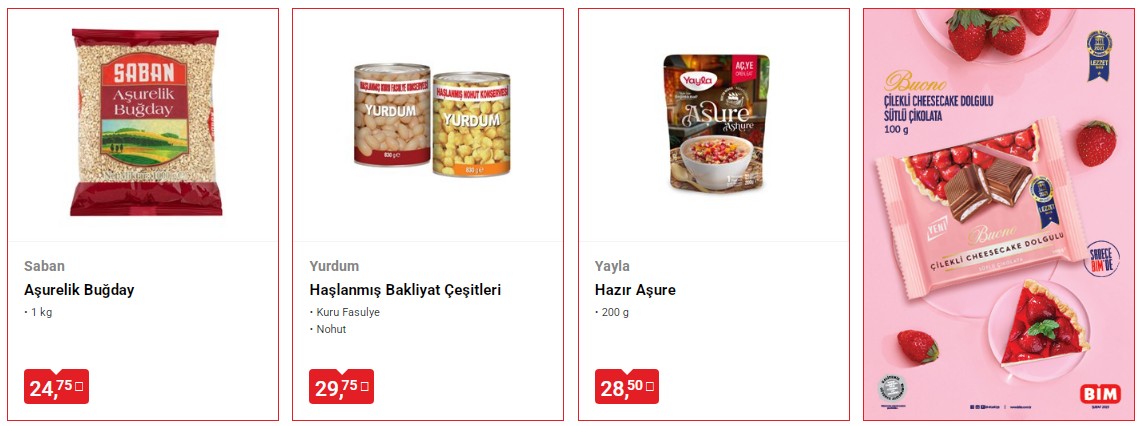The height and width of the screenshot is (426, 1140).
Task: Click the Yayla brand name
Action: [612, 266]
